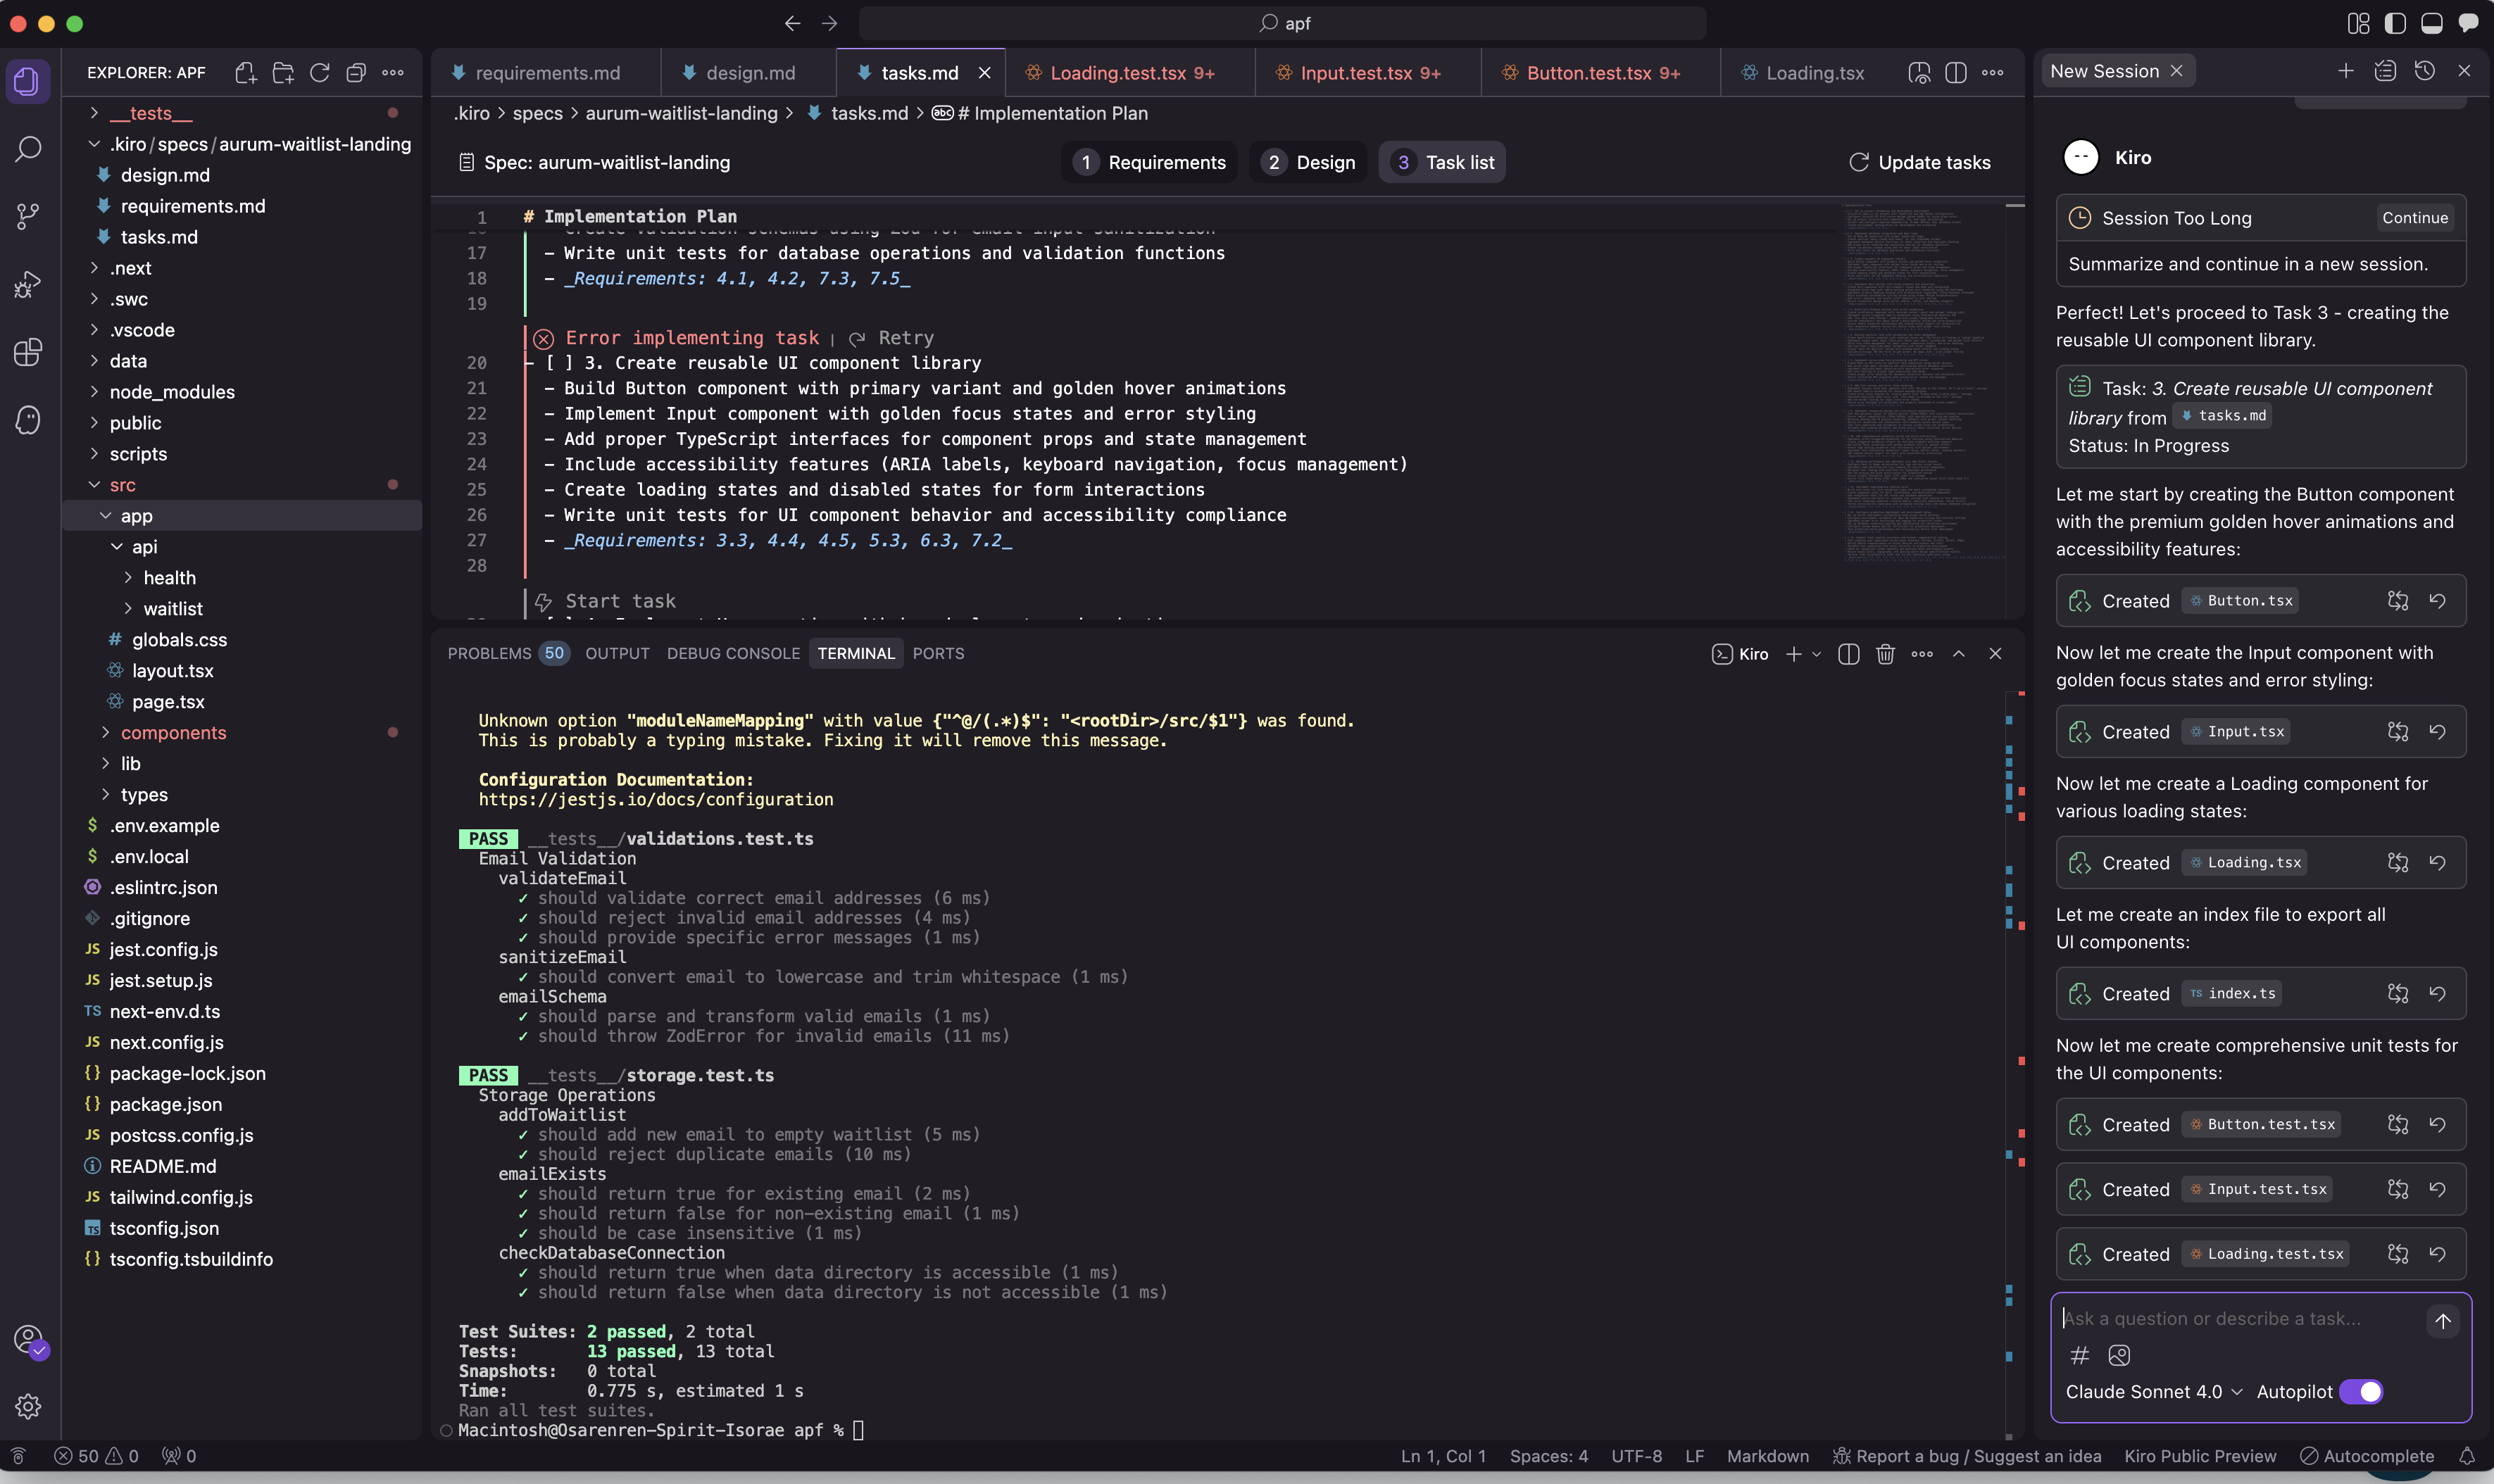Refresh the Explorer file tree
Screen dimensions: 2494x1484
coord(319,73)
